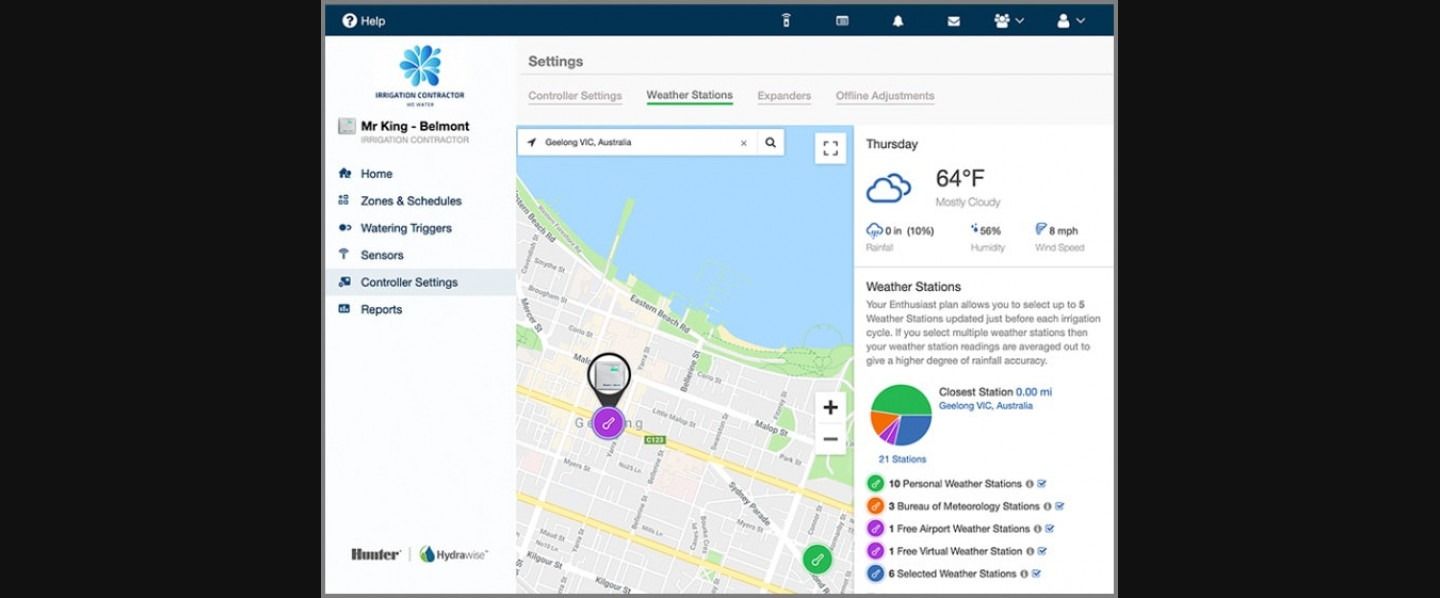
Task: Click the Irrigation Contractor logo
Action: [420, 75]
